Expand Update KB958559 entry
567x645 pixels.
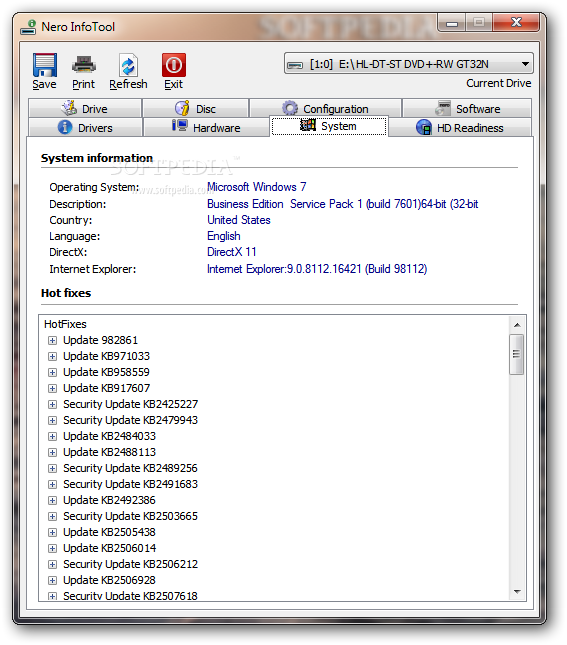click(x=52, y=372)
